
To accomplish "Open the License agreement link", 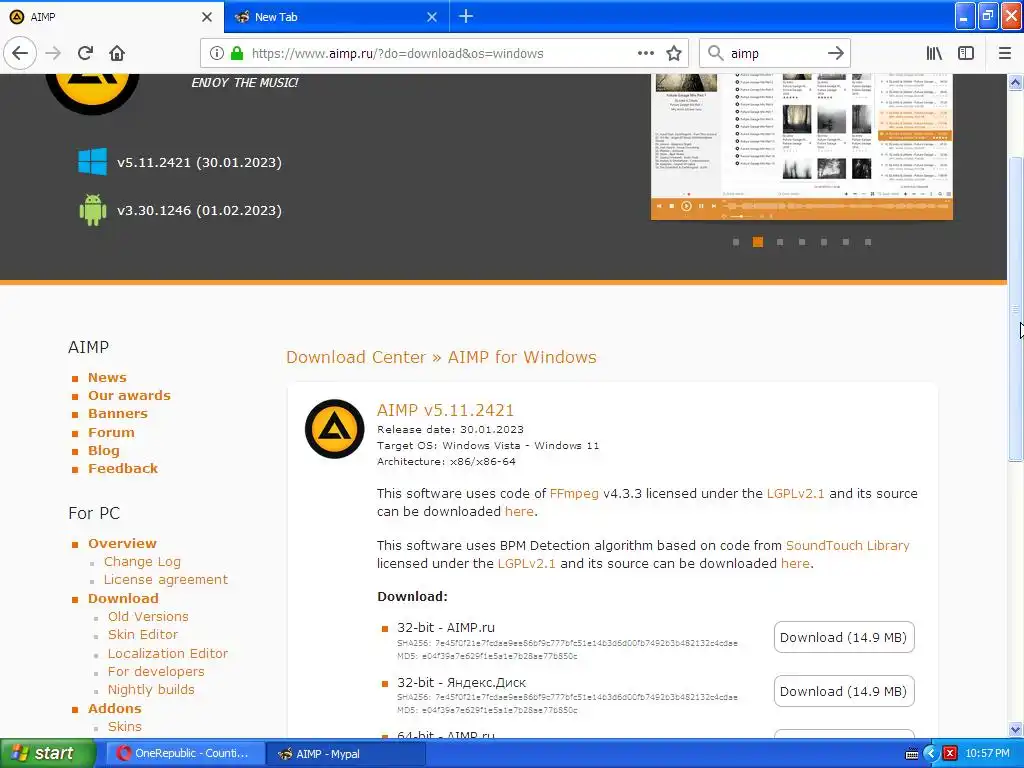I will point(166,580).
